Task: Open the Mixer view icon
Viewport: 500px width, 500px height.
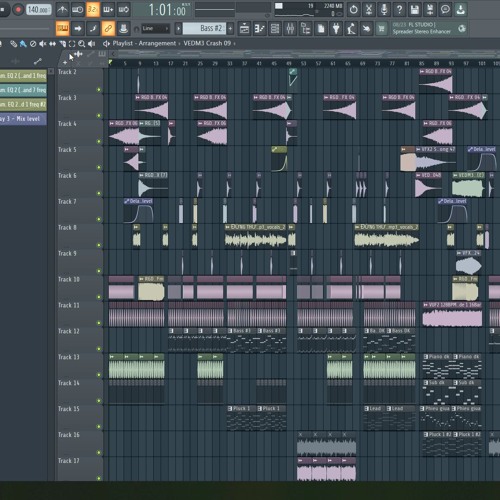Action: click(290, 29)
